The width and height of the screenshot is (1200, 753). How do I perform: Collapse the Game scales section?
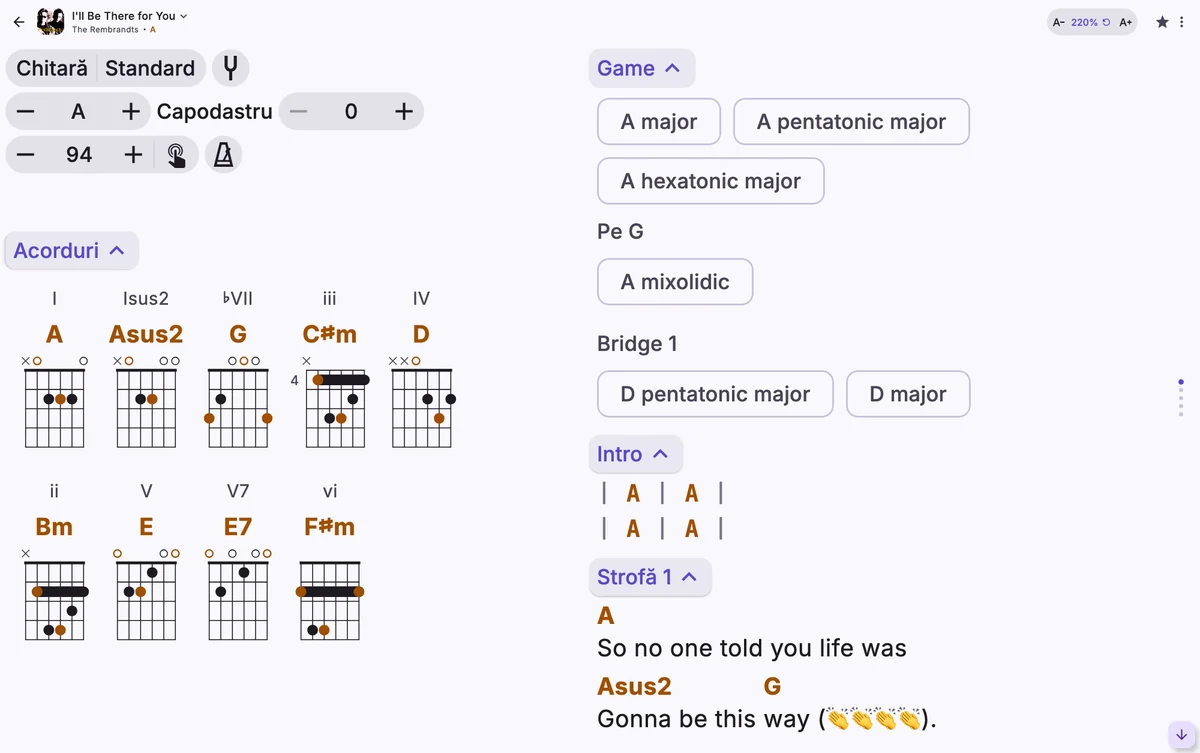pyautogui.click(x=640, y=68)
